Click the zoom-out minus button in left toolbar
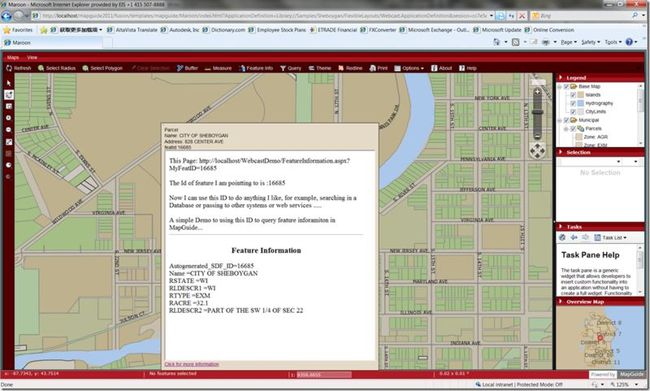 click(9, 129)
